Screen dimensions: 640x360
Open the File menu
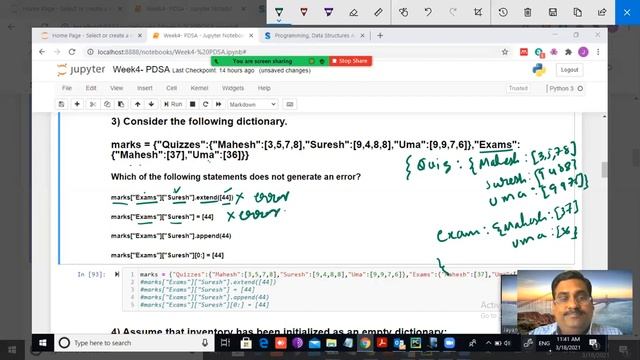click(67, 88)
